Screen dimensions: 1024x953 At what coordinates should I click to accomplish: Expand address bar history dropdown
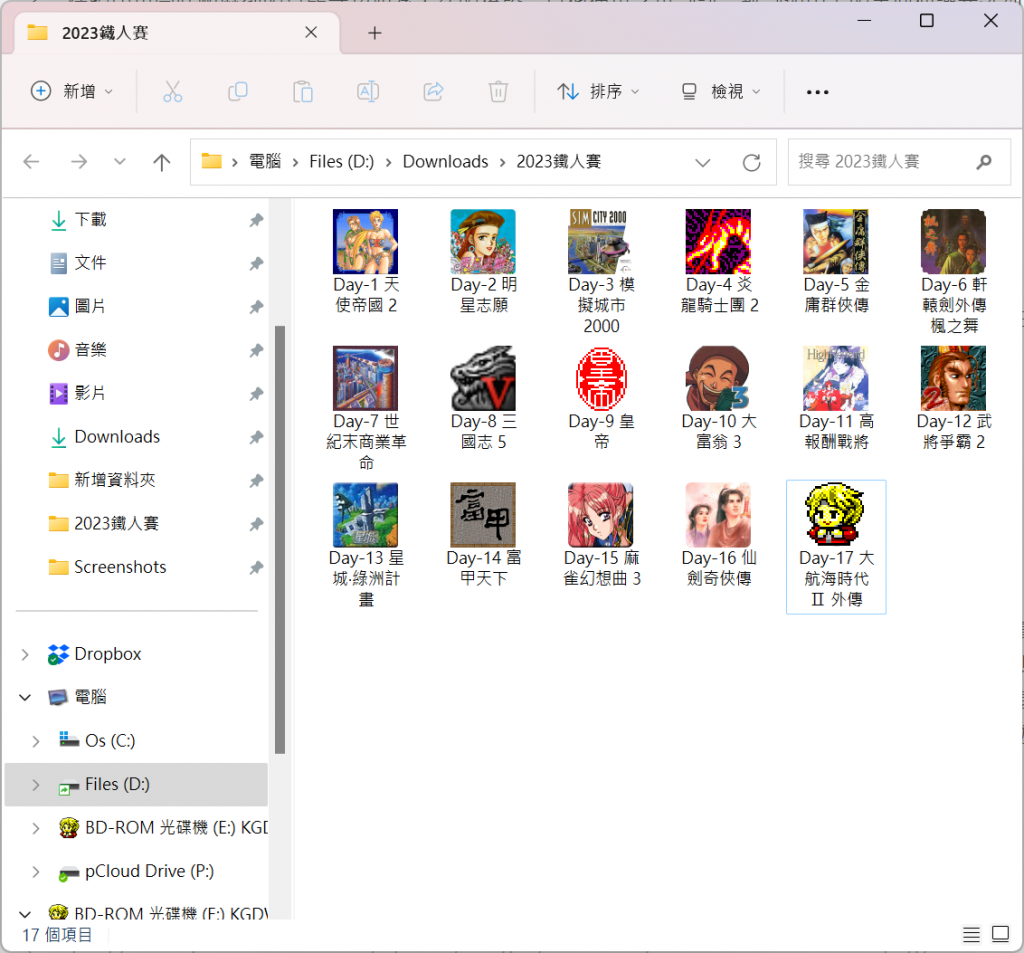point(703,162)
